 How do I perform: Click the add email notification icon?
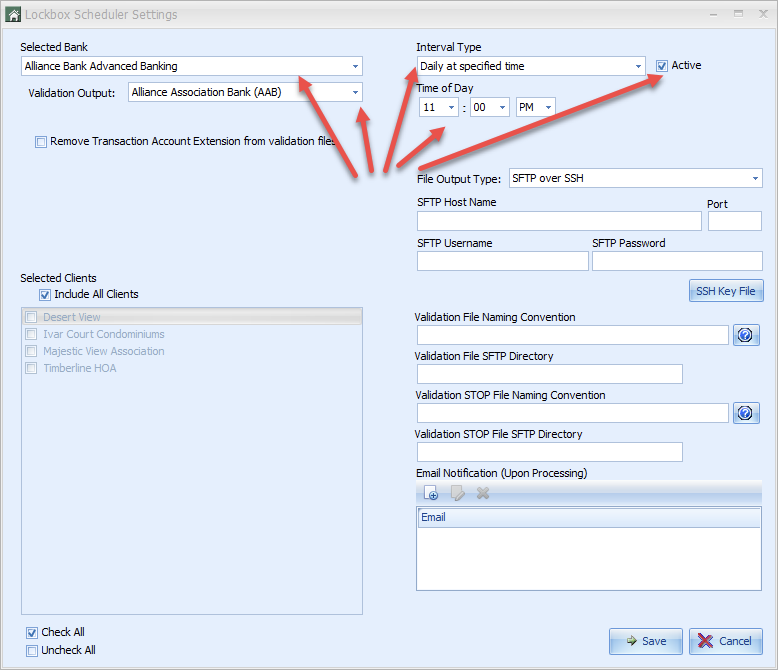[431, 493]
